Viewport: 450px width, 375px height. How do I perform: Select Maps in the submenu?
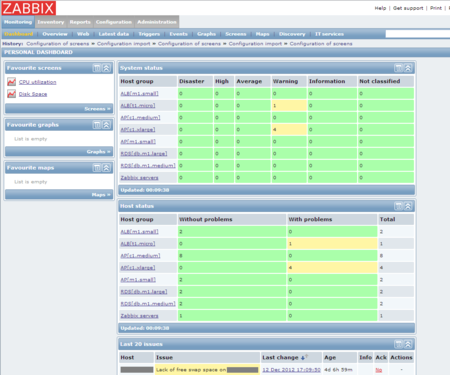coord(262,34)
